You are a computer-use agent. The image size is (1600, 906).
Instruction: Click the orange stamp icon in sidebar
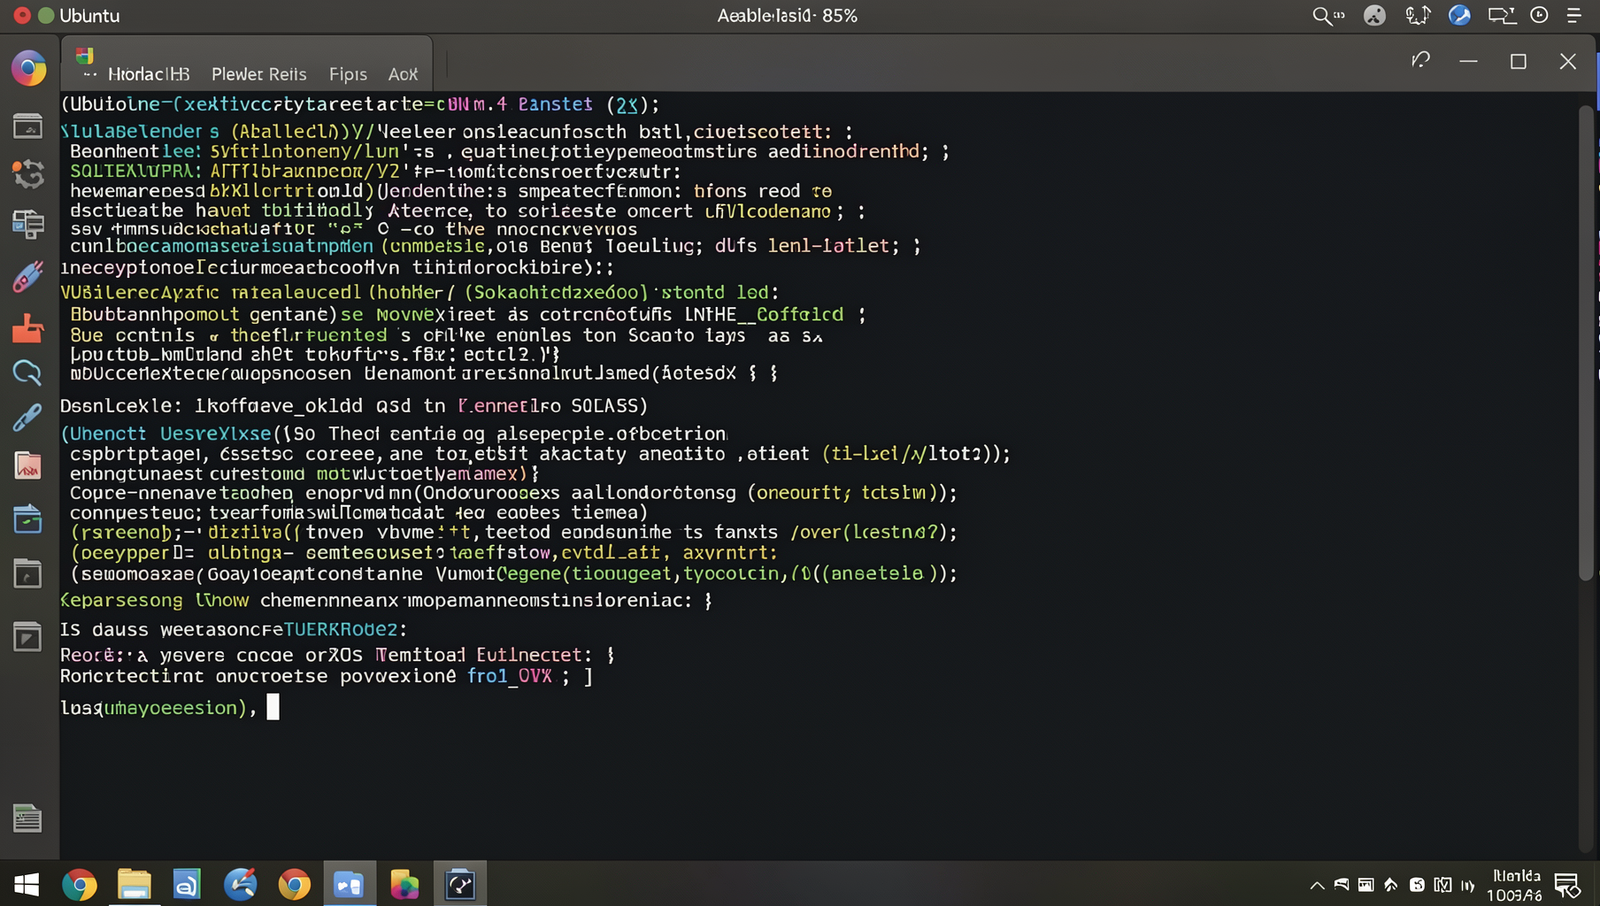click(28, 328)
